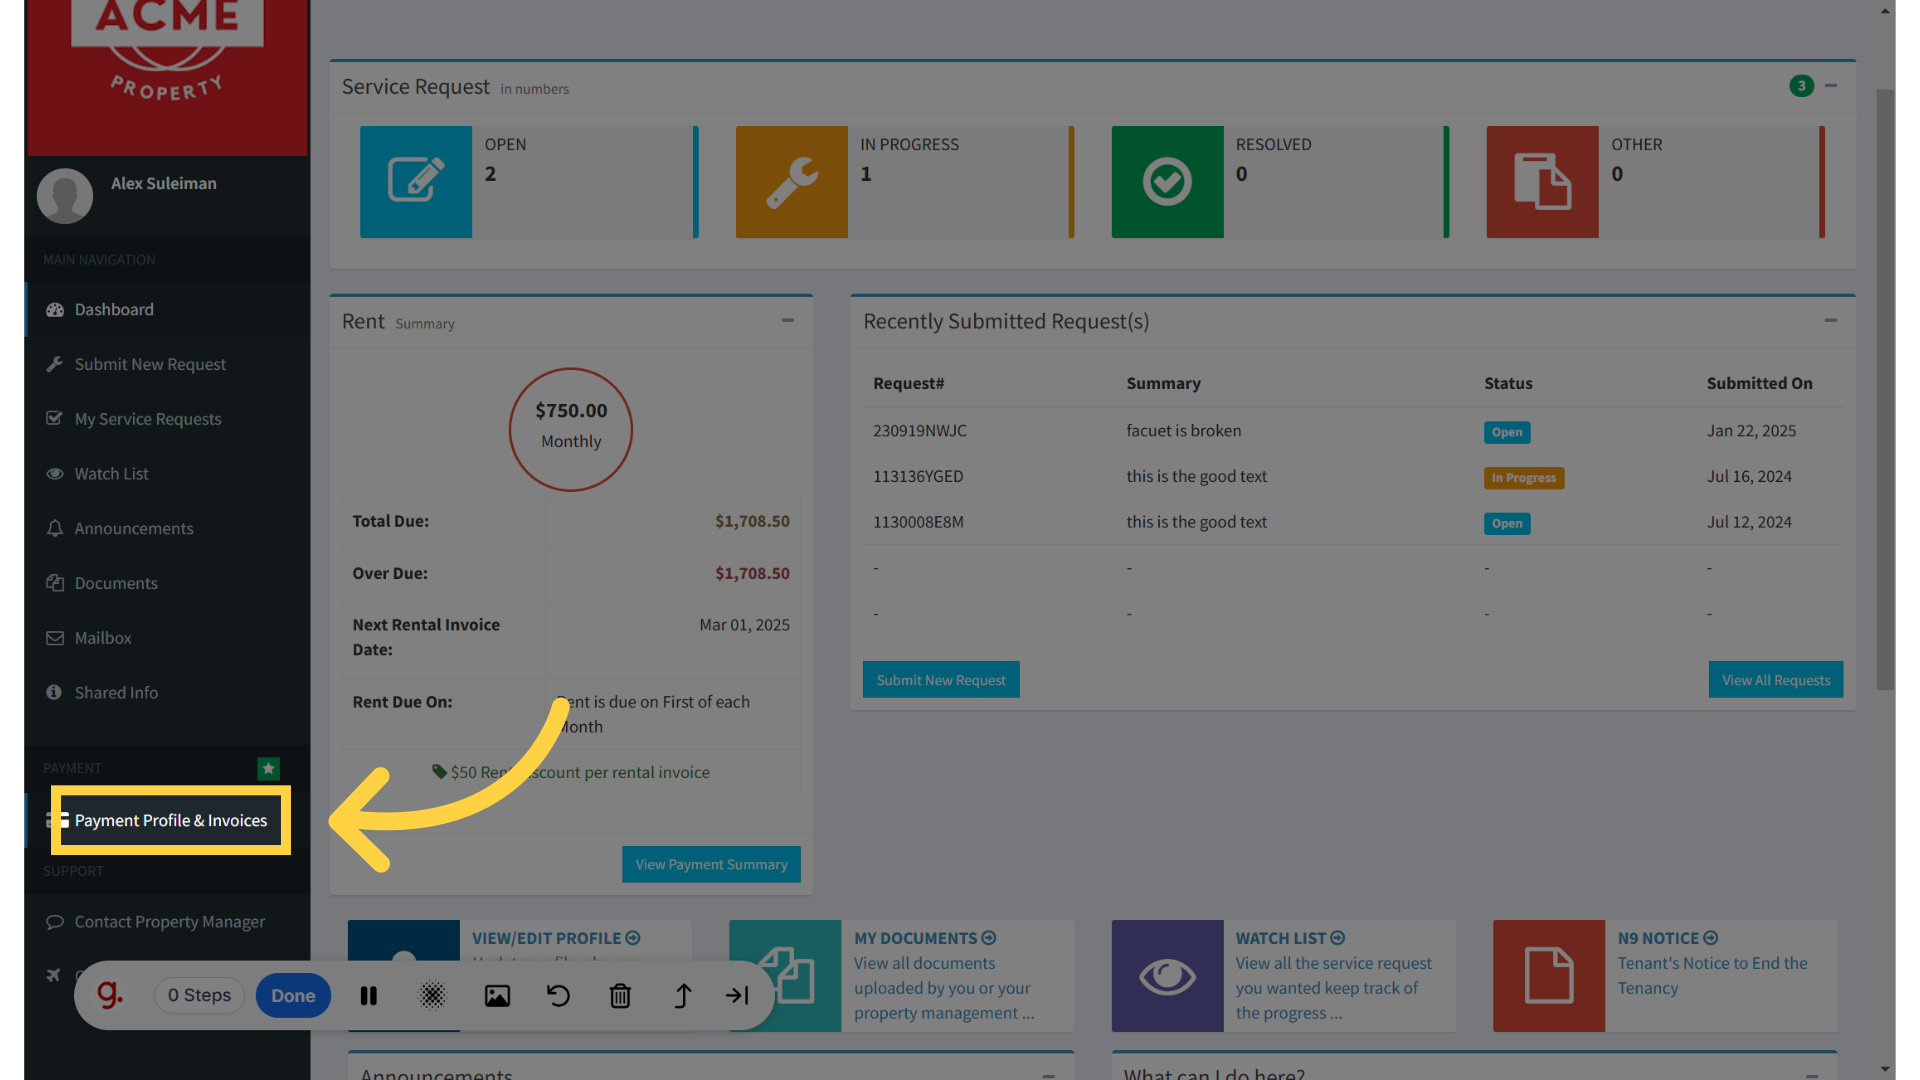Screen dimensions: 1920x1080
Task: Open Payment Profile & Invoices
Action: [x=171, y=820]
